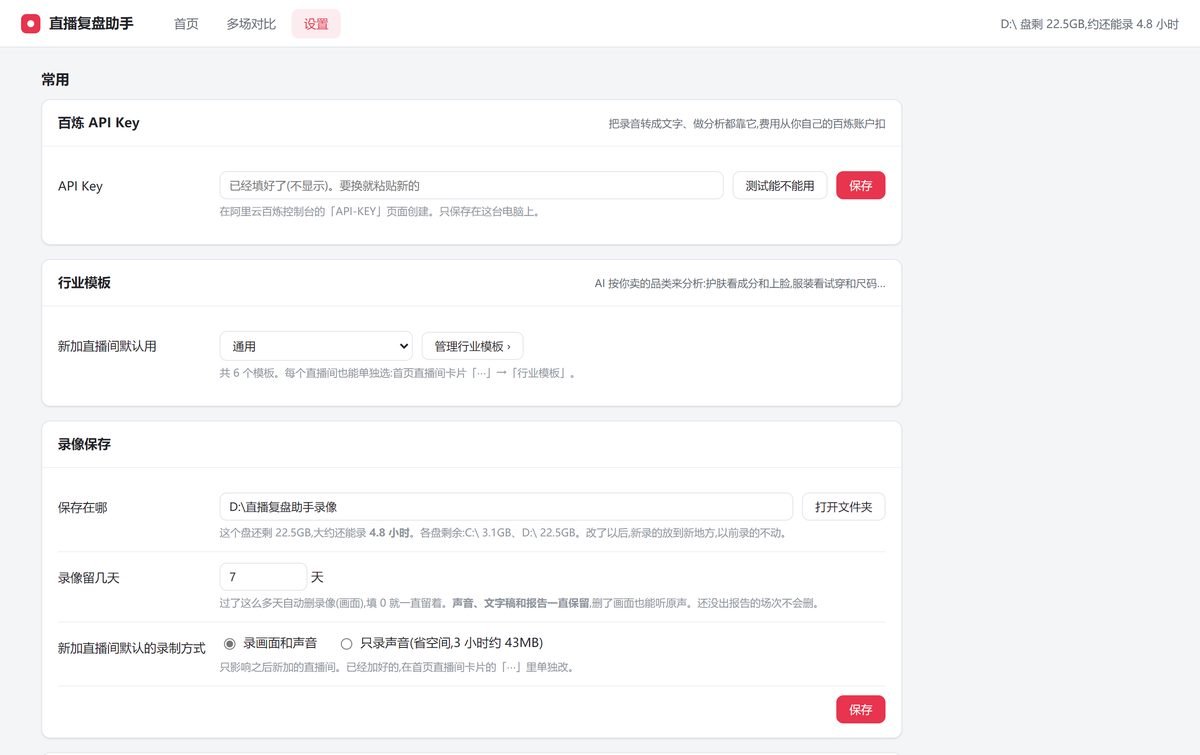
Task: Select the 设置 tab
Action: coord(316,24)
